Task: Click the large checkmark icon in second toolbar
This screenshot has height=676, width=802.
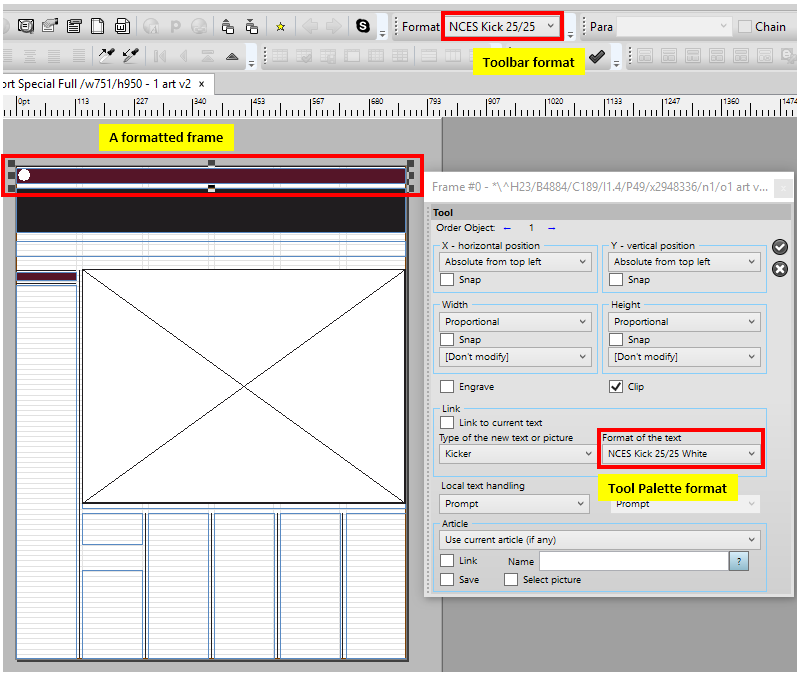Action: [596, 56]
